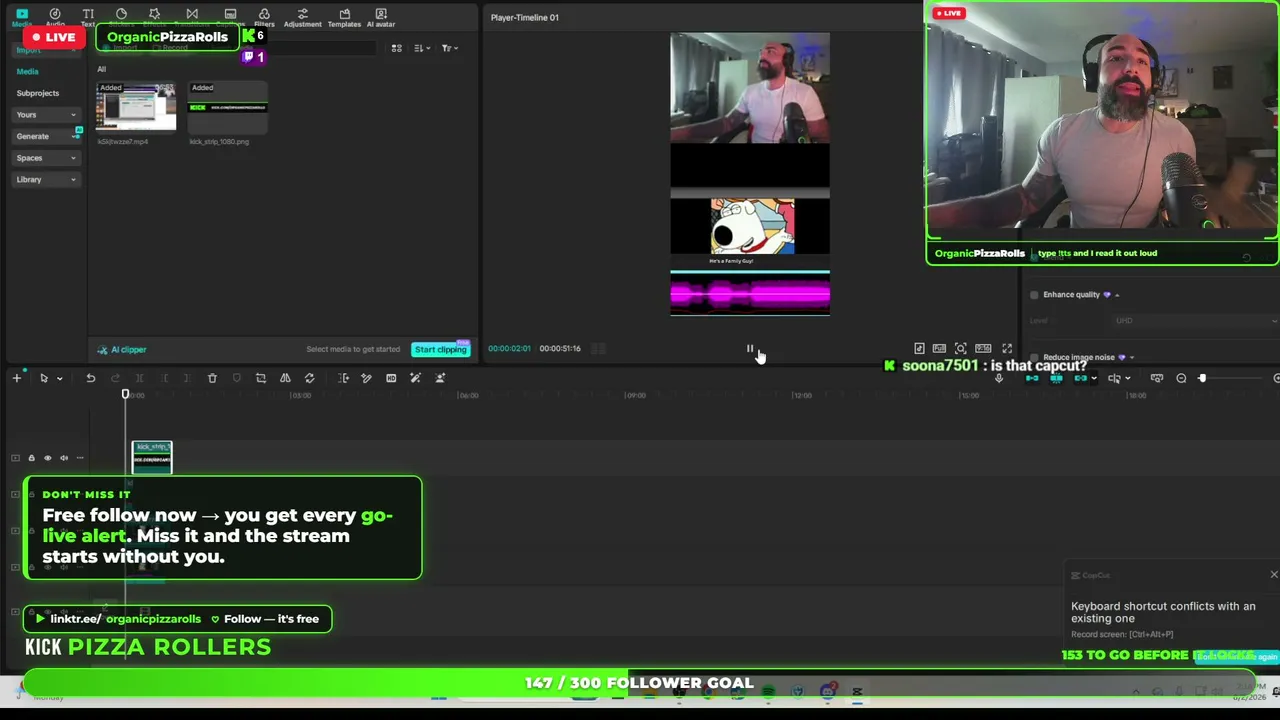
Task: Click the marker shield icon in timeline toolbar
Action: (236, 378)
